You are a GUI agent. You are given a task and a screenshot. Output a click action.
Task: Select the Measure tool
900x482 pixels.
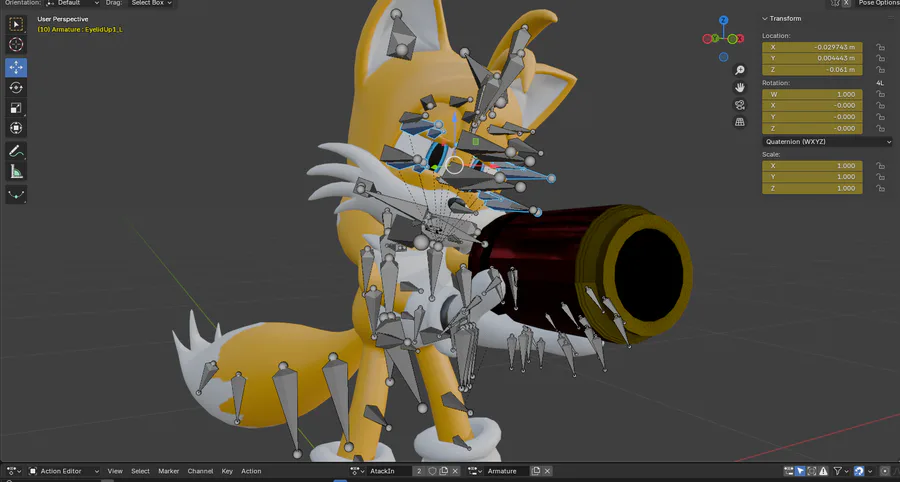(x=16, y=171)
